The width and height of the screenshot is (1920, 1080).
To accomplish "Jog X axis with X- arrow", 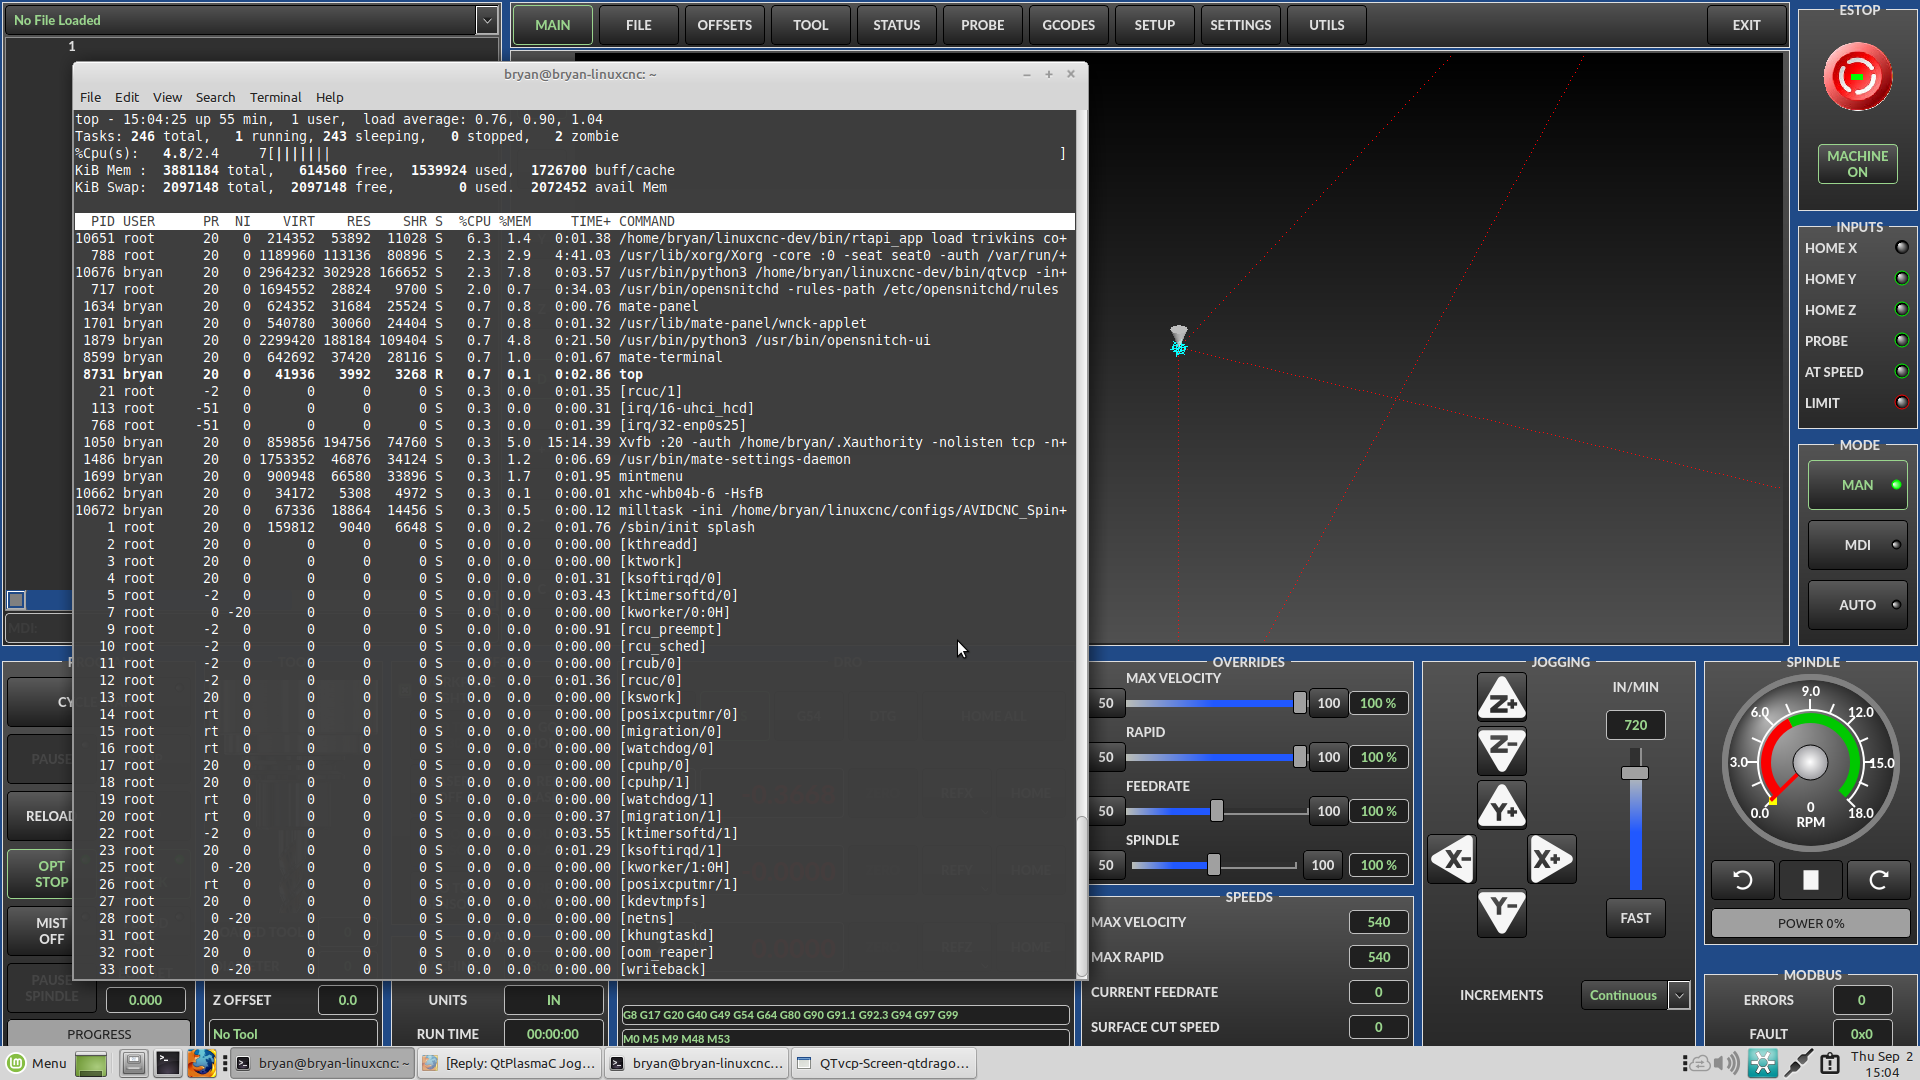I will click(x=1452, y=859).
